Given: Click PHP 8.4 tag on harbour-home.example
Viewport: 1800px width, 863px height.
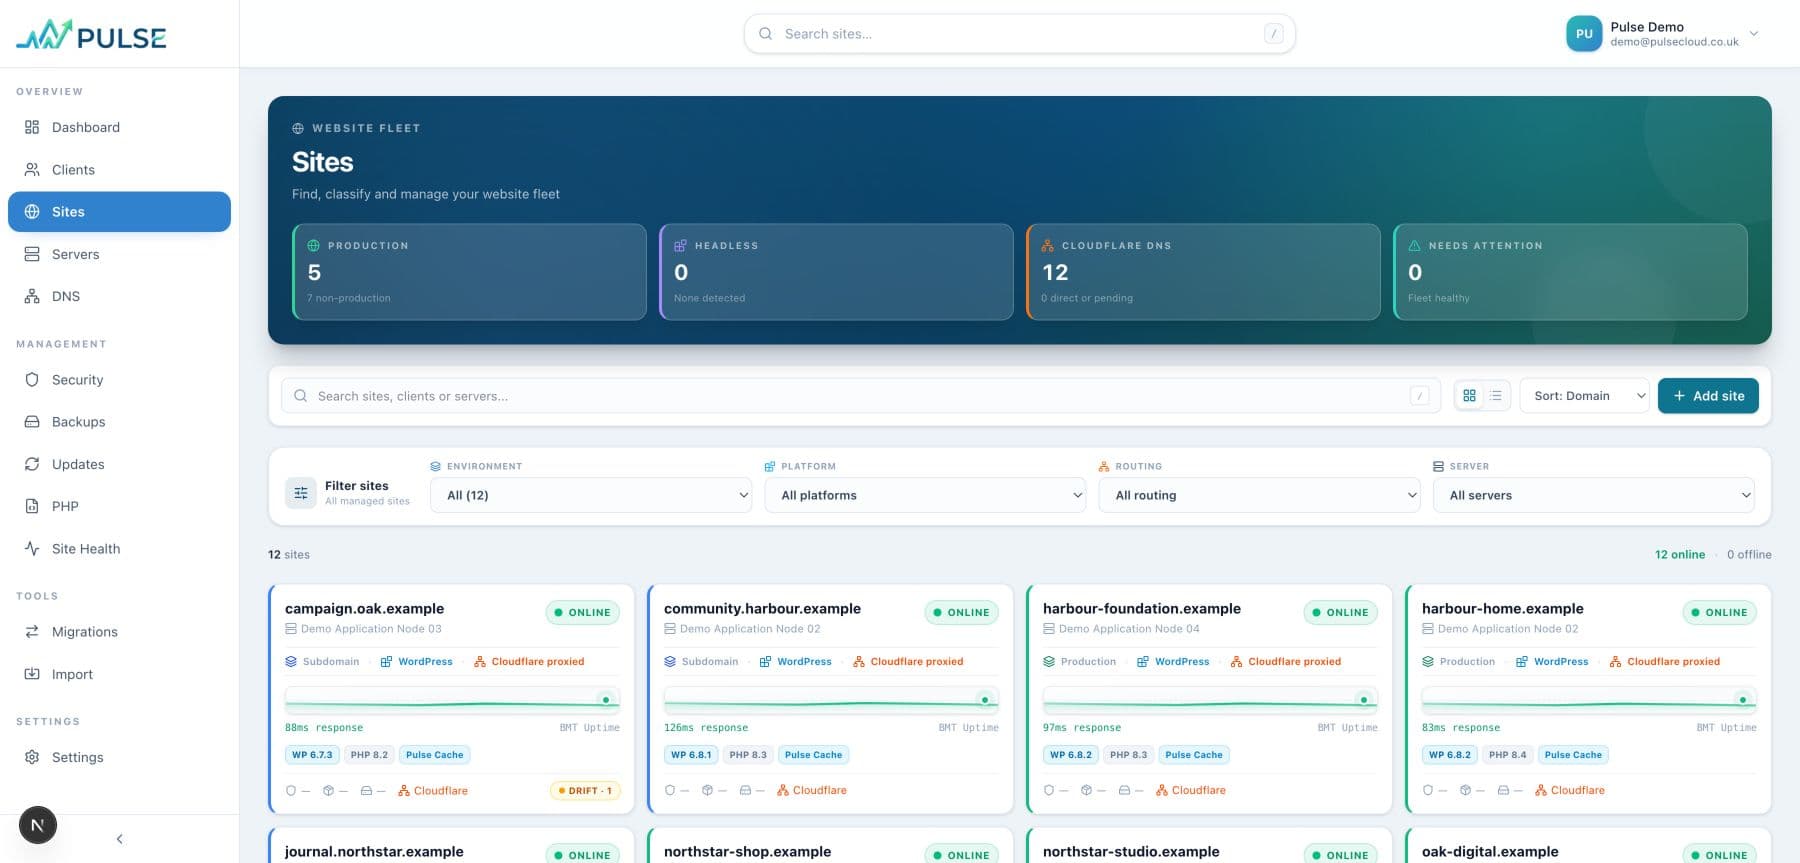Looking at the screenshot, I should (x=1507, y=755).
